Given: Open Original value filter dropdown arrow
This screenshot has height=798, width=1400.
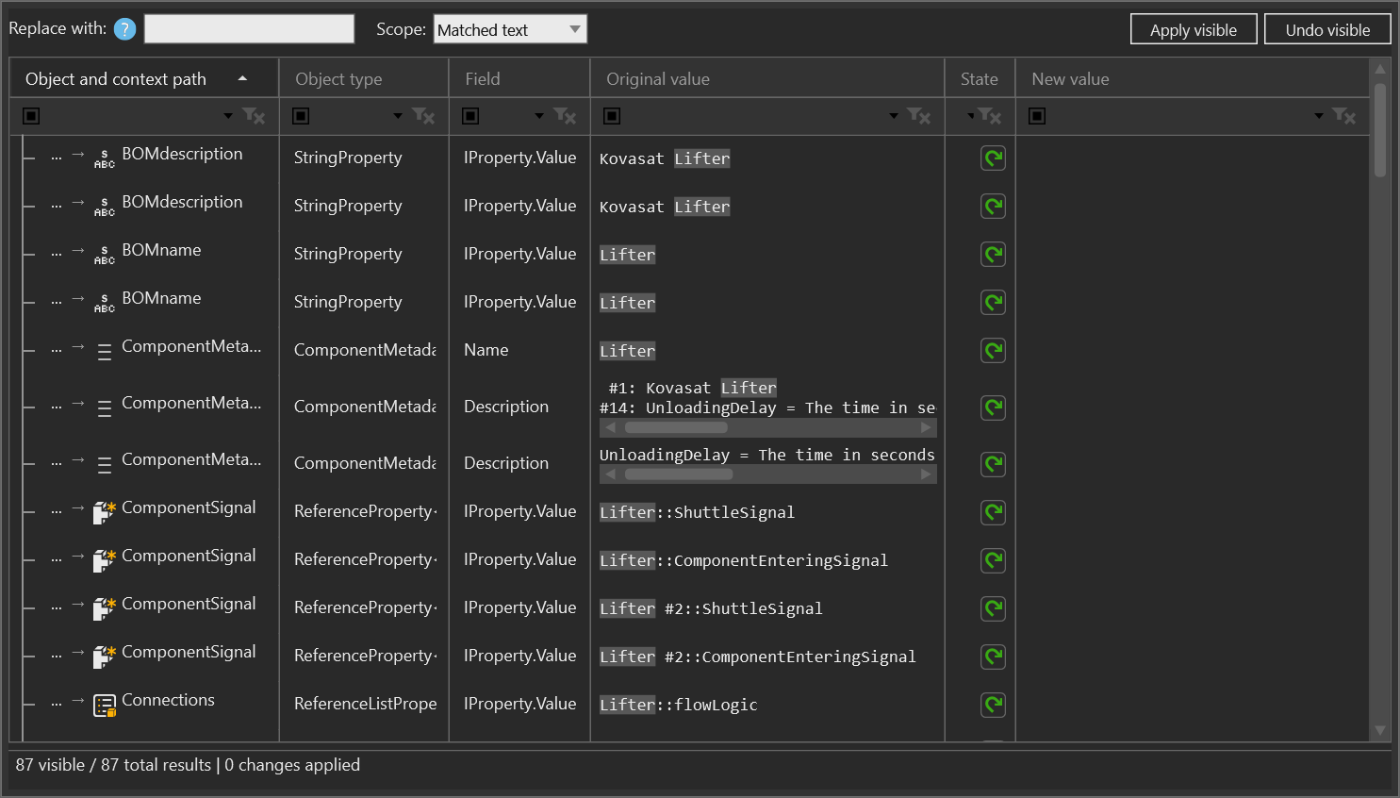Looking at the screenshot, I should tap(894, 117).
